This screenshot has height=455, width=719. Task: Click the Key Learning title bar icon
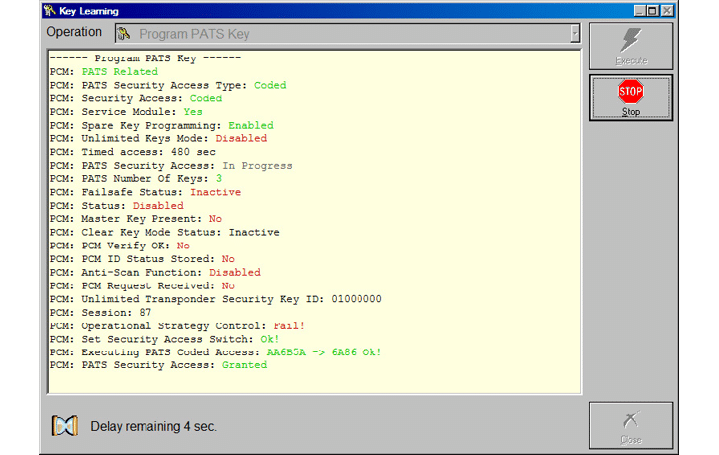[x=49, y=10]
